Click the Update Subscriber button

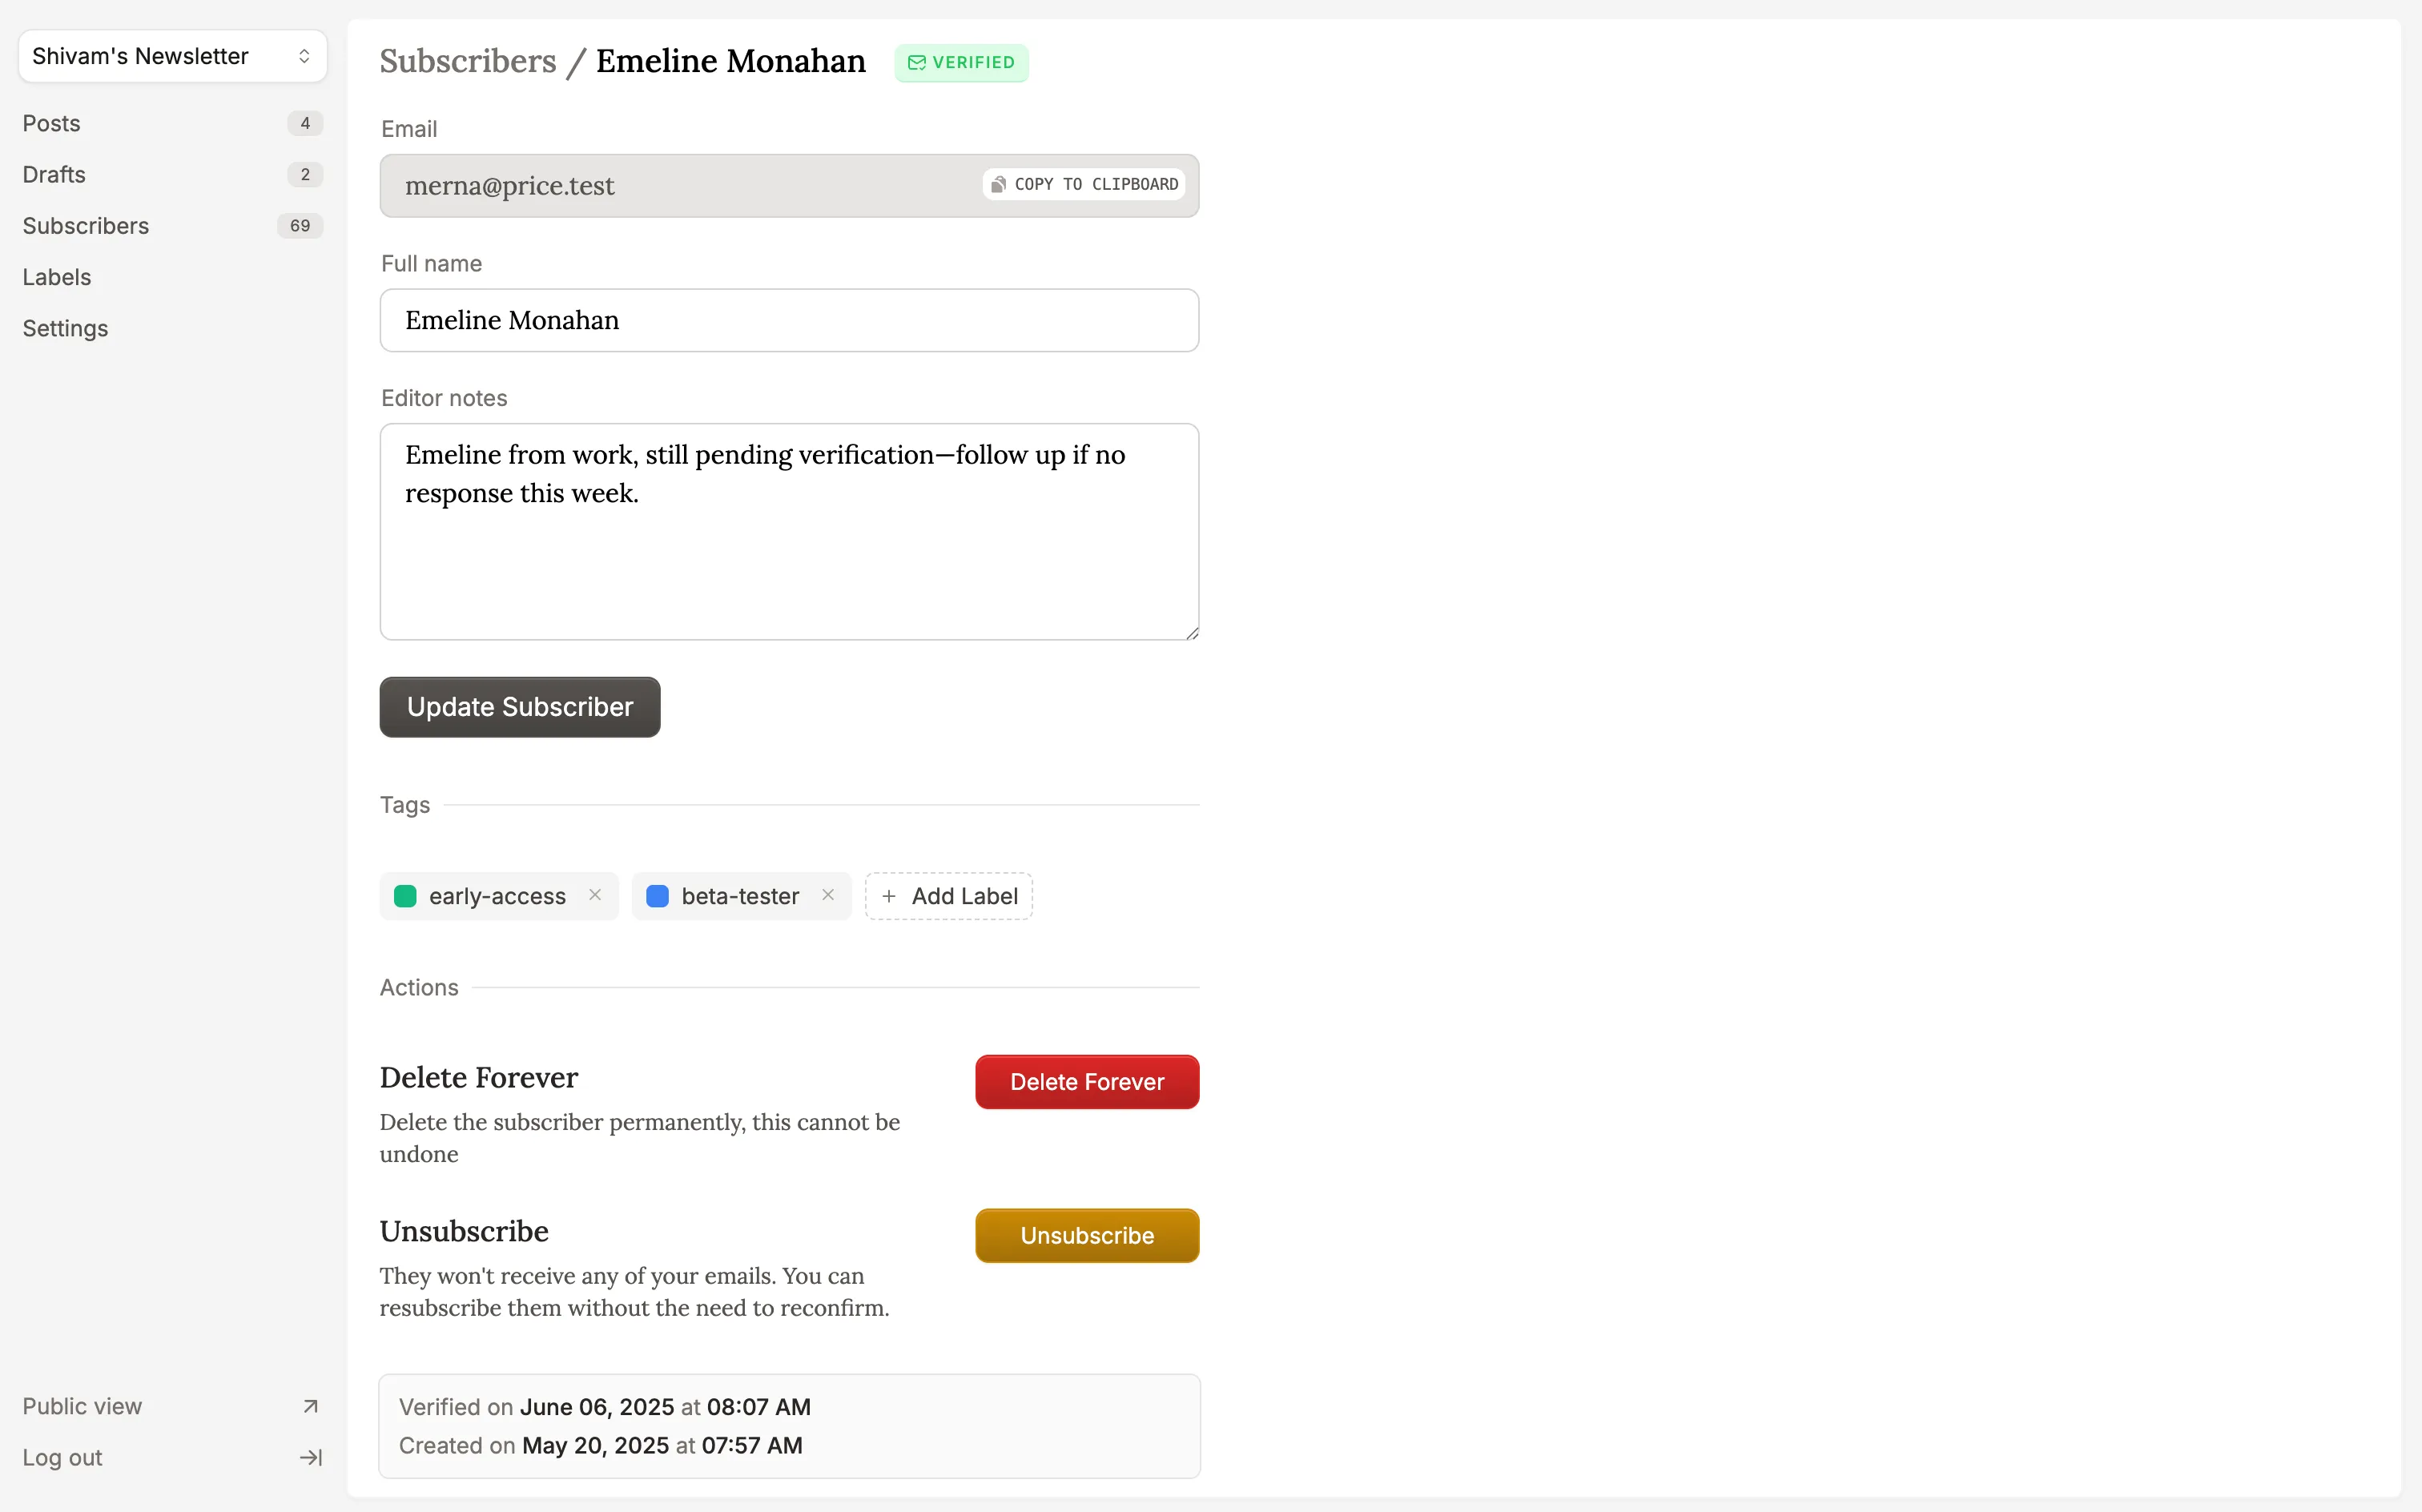(x=519, y=707)
